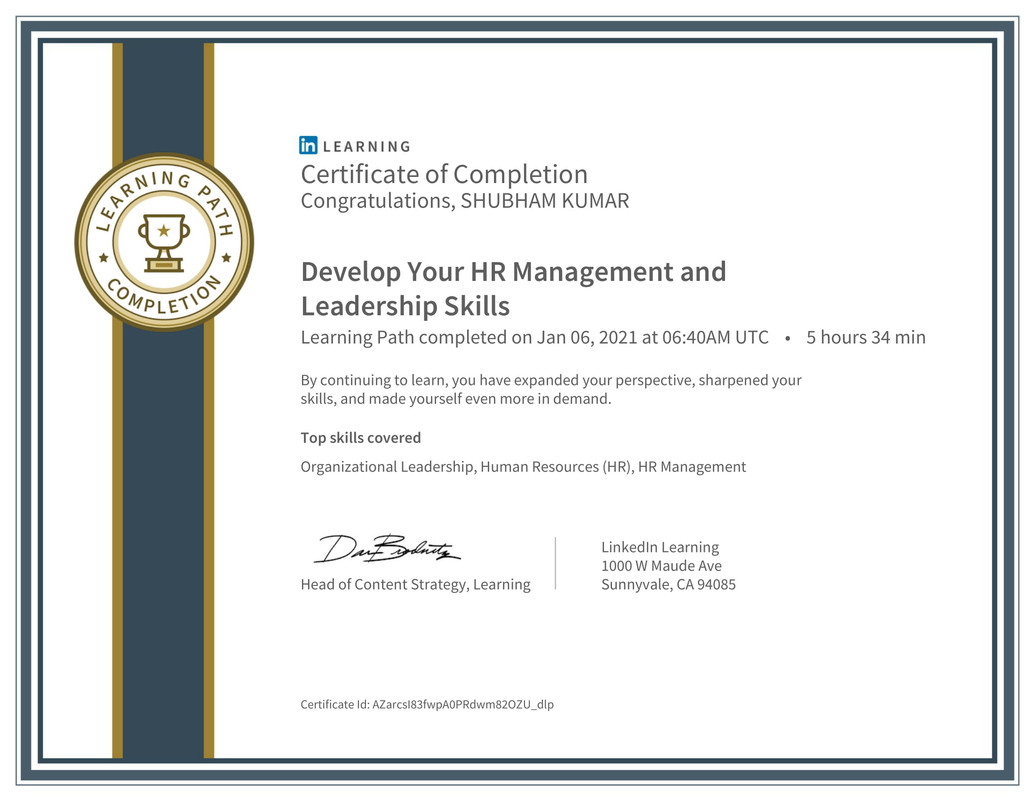This screenshot has width=1035, height=800.
Task: Click the 'Certificate of Completion' heading
Action: pos(444,174)
